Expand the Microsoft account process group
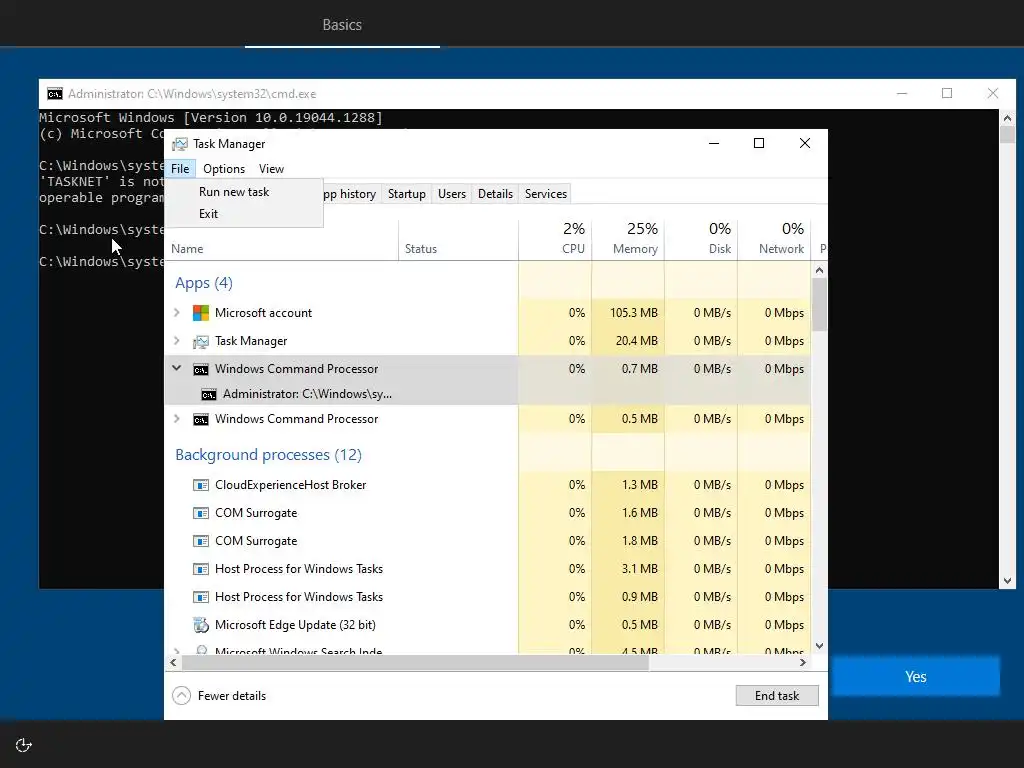This screenshot has height=768, width=1024. coord(176,313)
